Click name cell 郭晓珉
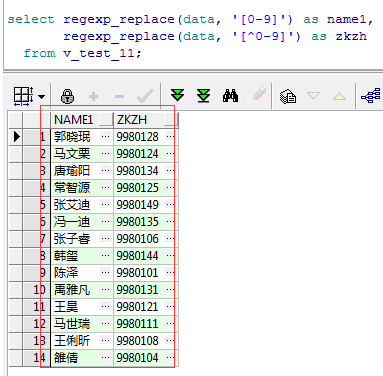Viewport: 383px width, 376px height. (x=72, y=137)
